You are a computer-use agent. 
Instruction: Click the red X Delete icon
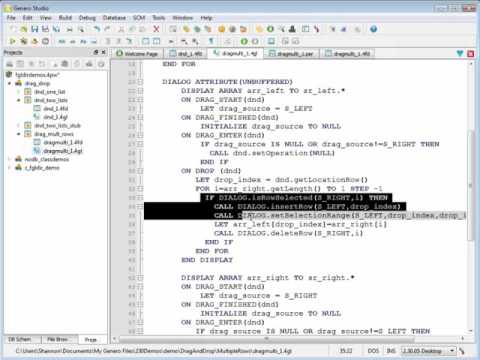click(x=156, y=29)
